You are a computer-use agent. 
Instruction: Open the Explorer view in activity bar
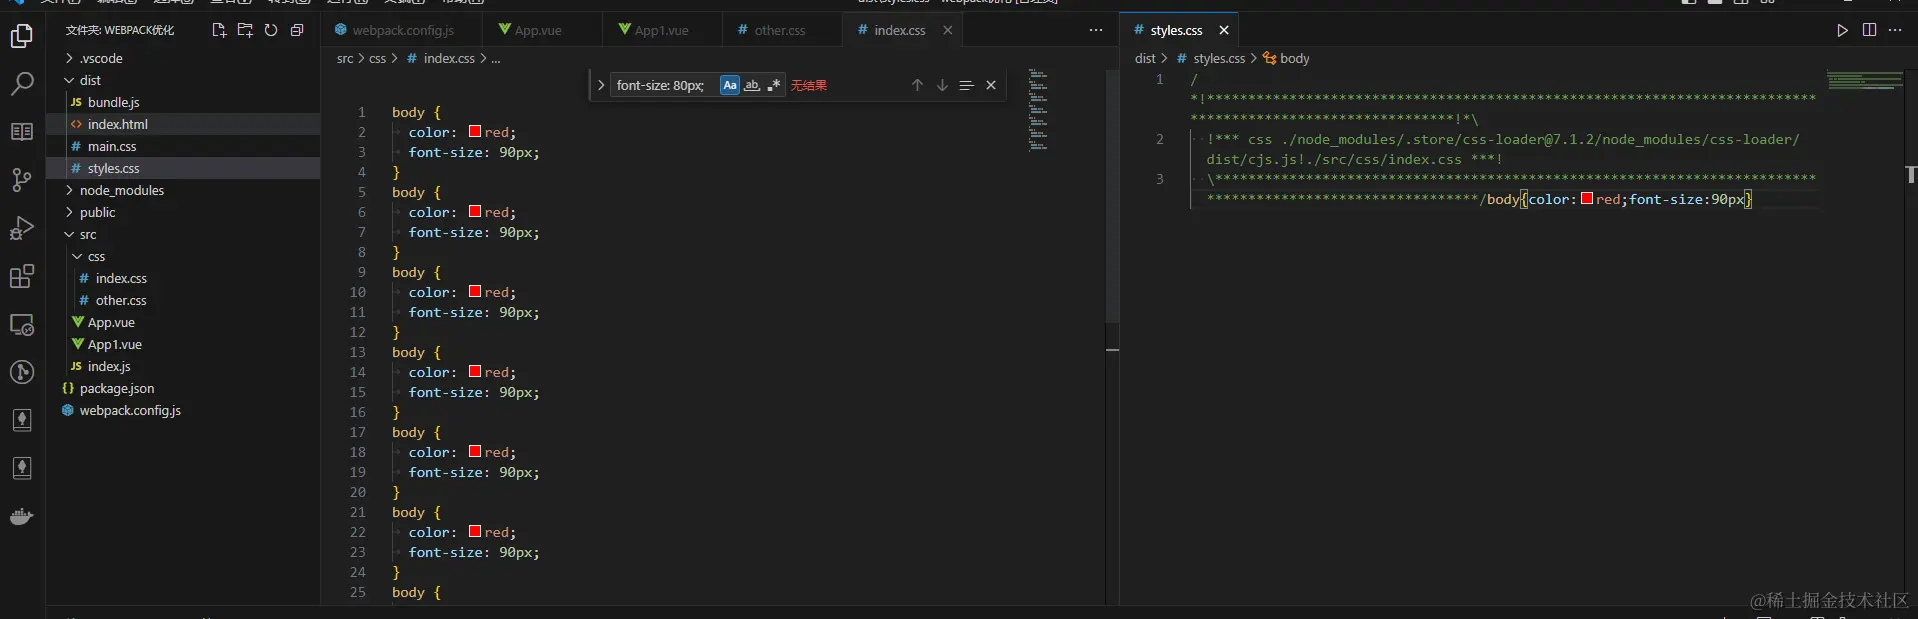click(x=22, y=36)
